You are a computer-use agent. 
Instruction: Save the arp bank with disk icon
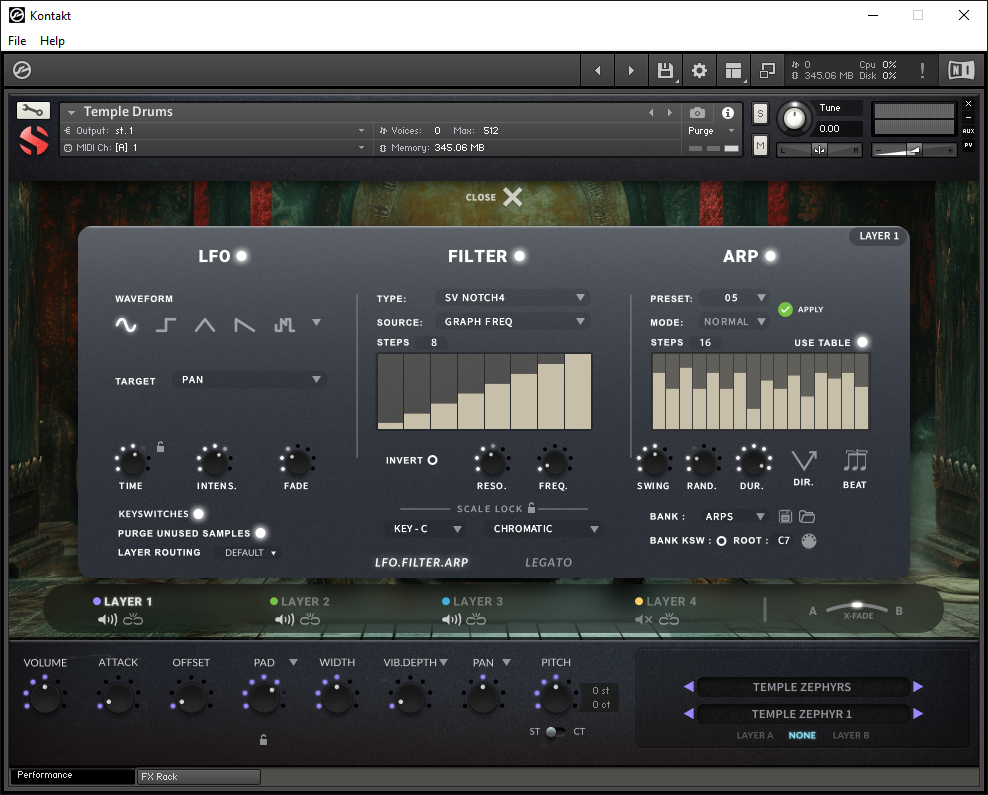[785, 517]
